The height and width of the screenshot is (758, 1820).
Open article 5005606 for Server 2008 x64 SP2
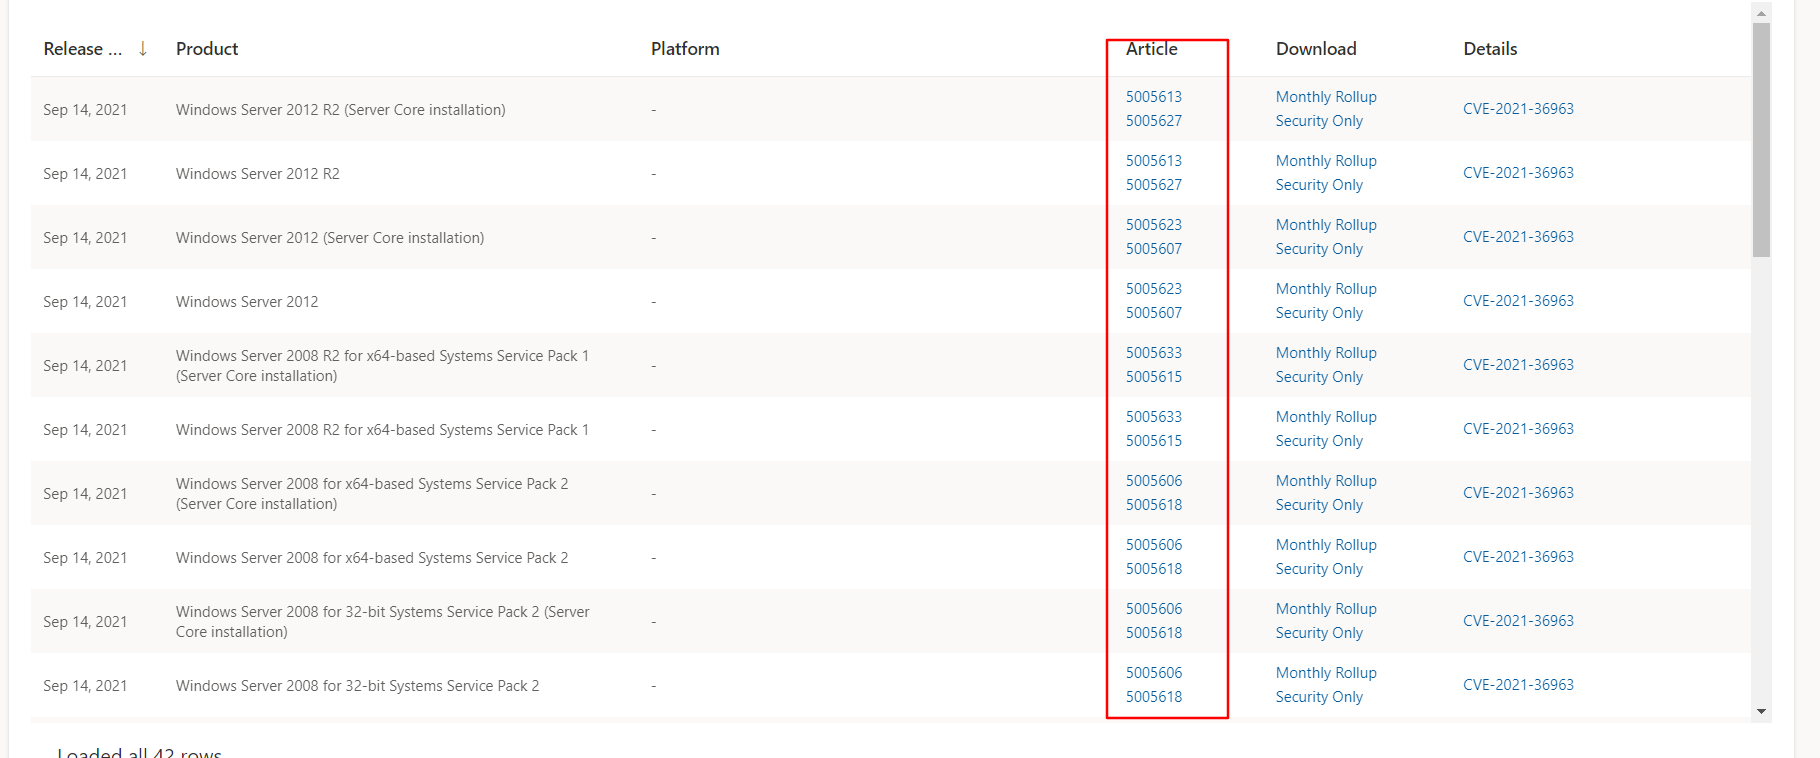(x=1154, y=545)
